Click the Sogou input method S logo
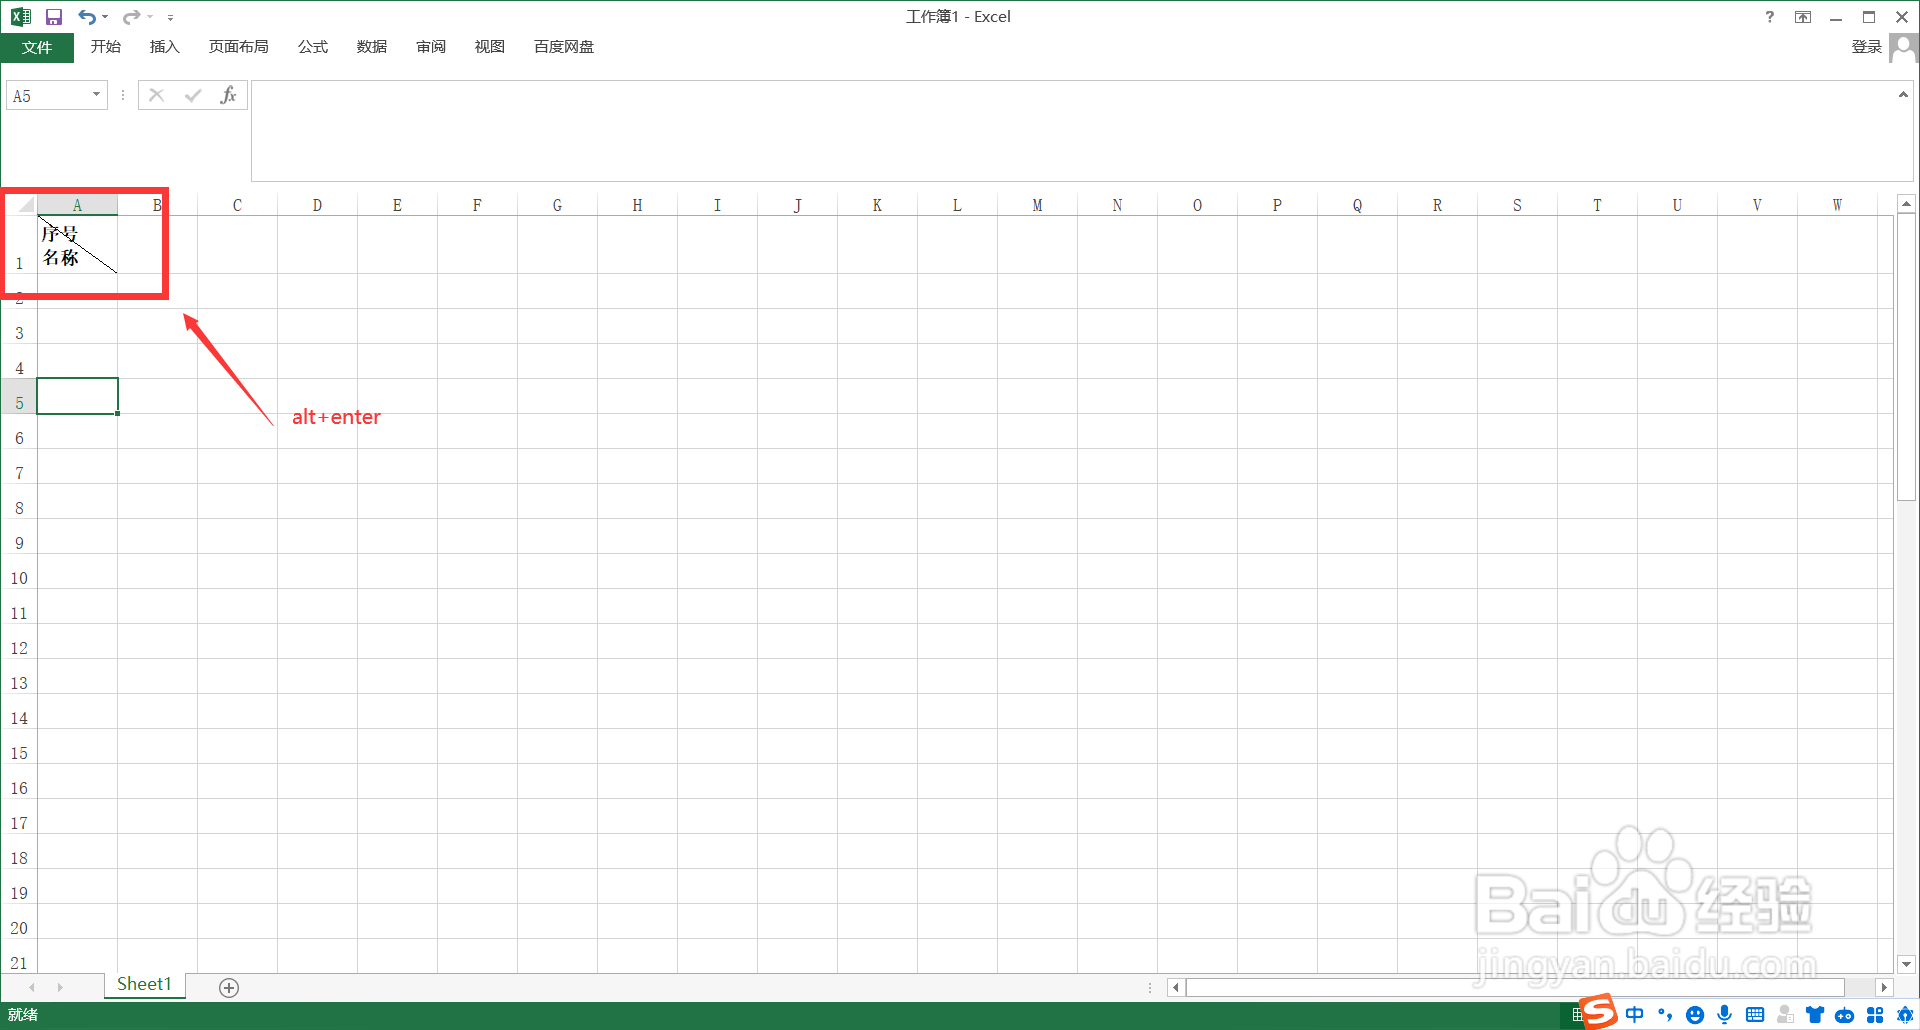The width and height of the screenshot is (1920, 1030). point(1599,1011)
